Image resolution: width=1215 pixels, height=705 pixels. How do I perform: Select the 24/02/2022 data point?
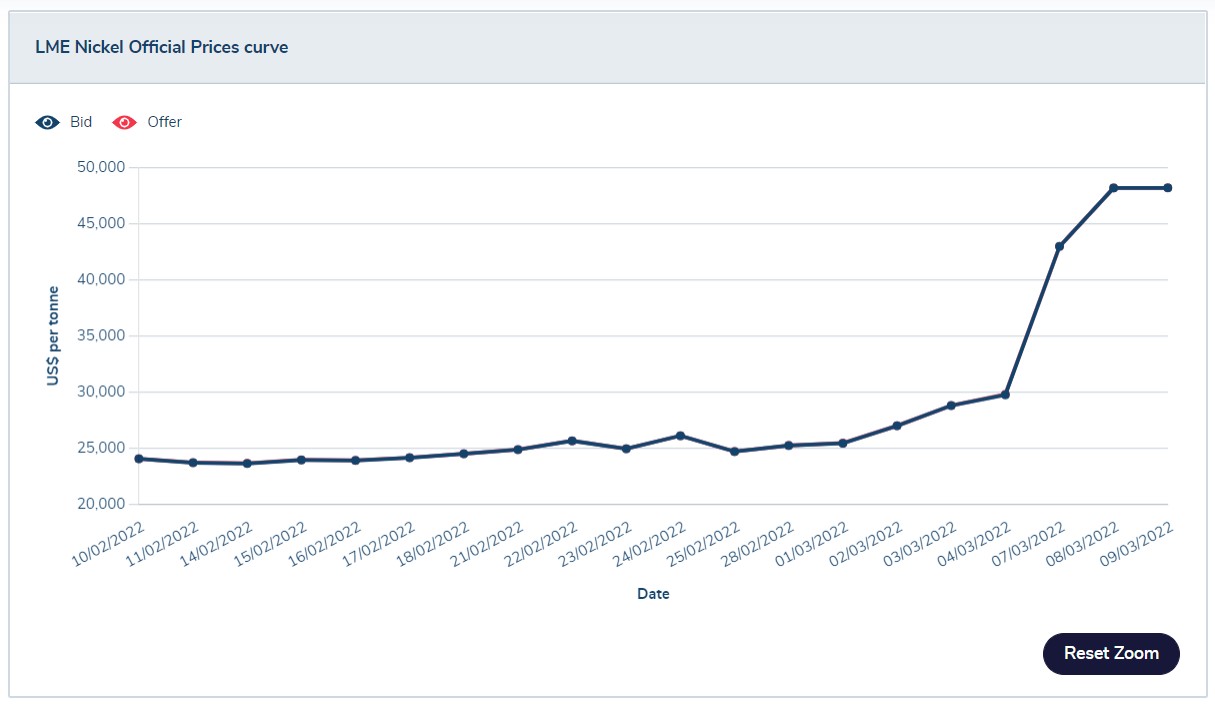point(680,435)
